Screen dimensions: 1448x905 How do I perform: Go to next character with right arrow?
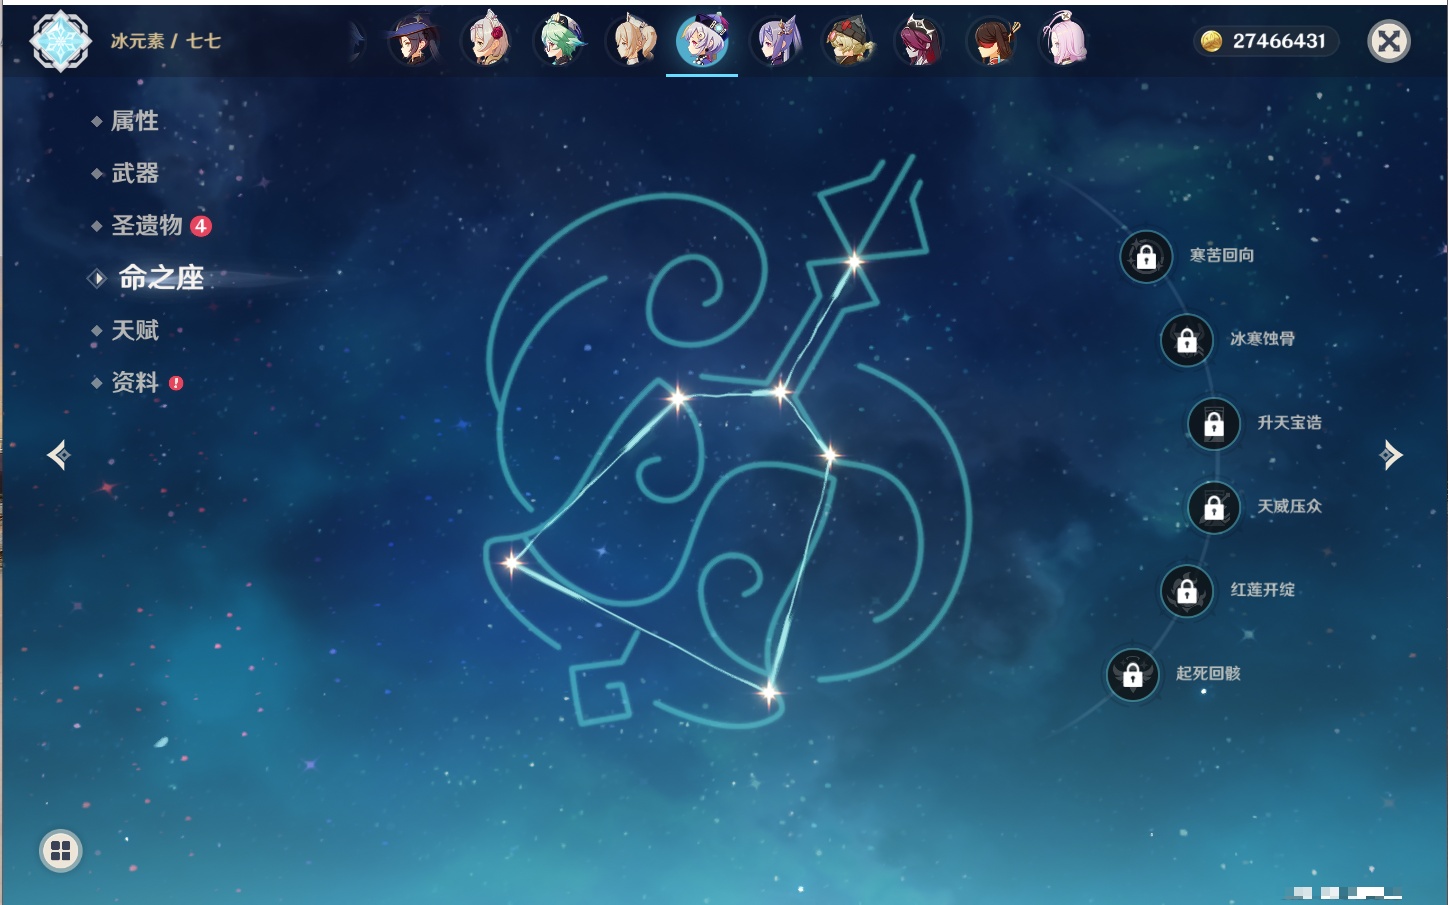click(x=1390, y=455)
